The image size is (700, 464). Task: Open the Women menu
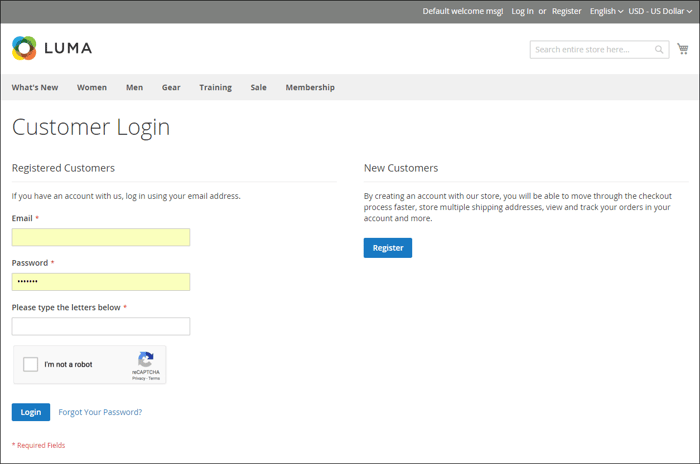tap(92, 87)
